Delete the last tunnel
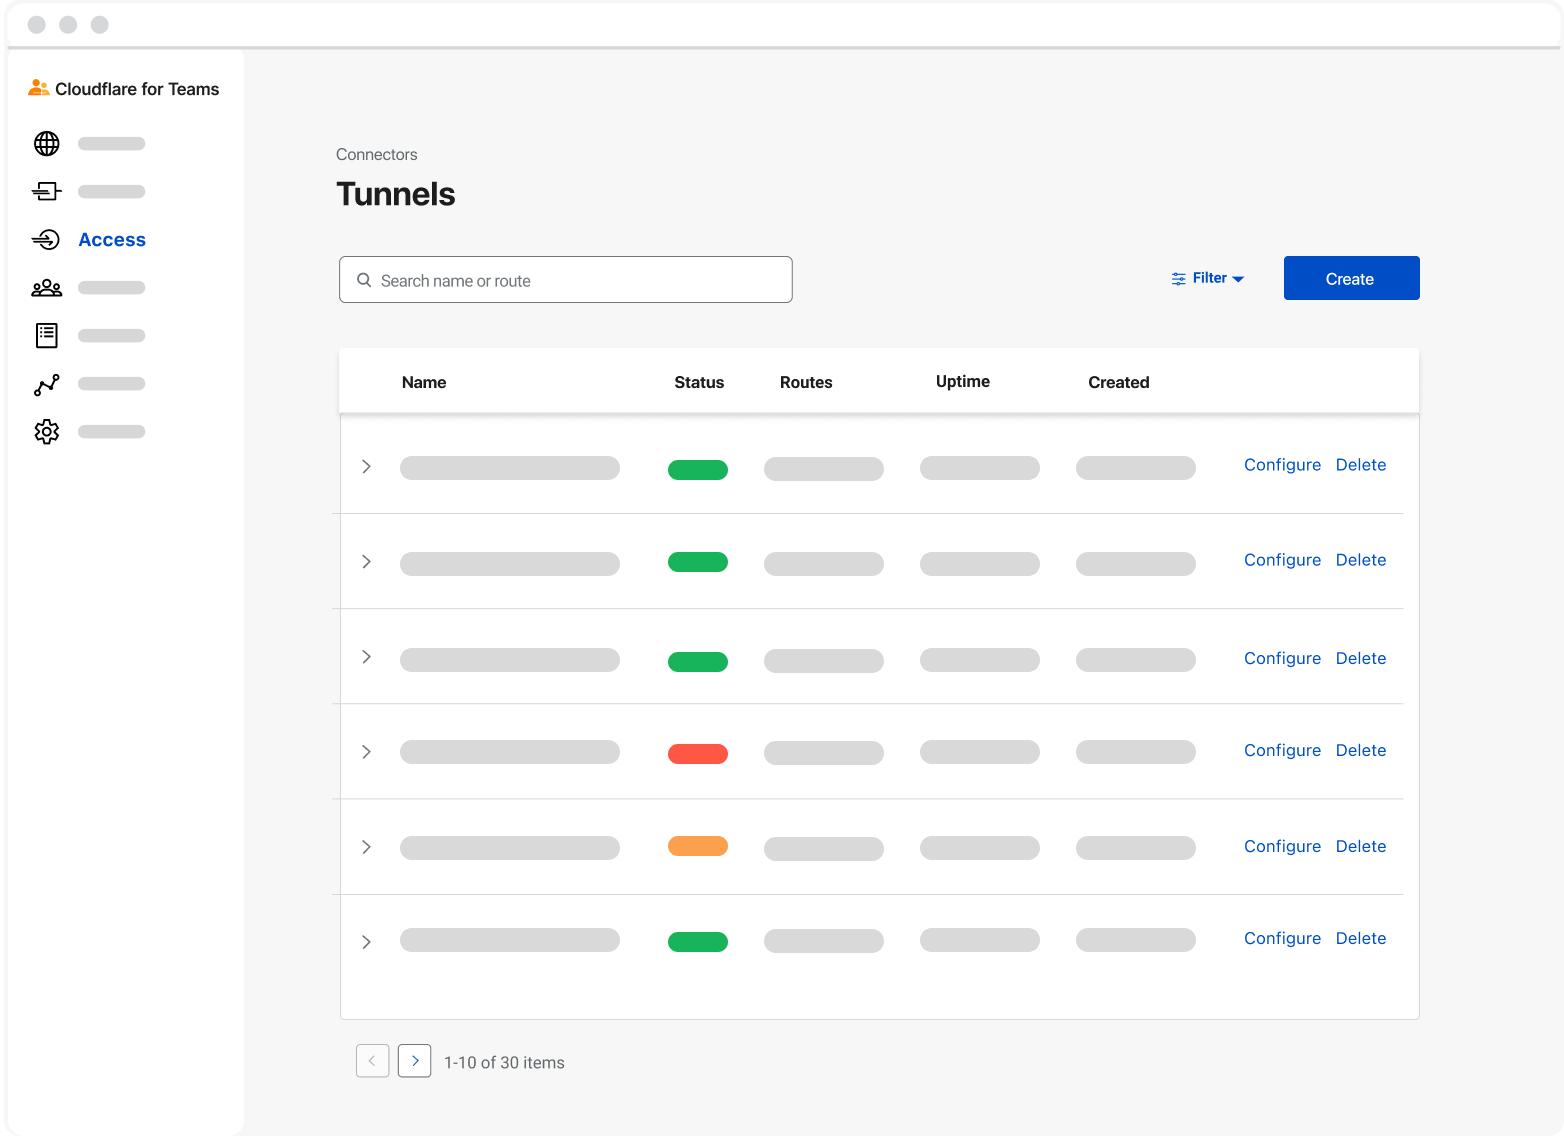 pyautogui.click(x=1361, y=938)
